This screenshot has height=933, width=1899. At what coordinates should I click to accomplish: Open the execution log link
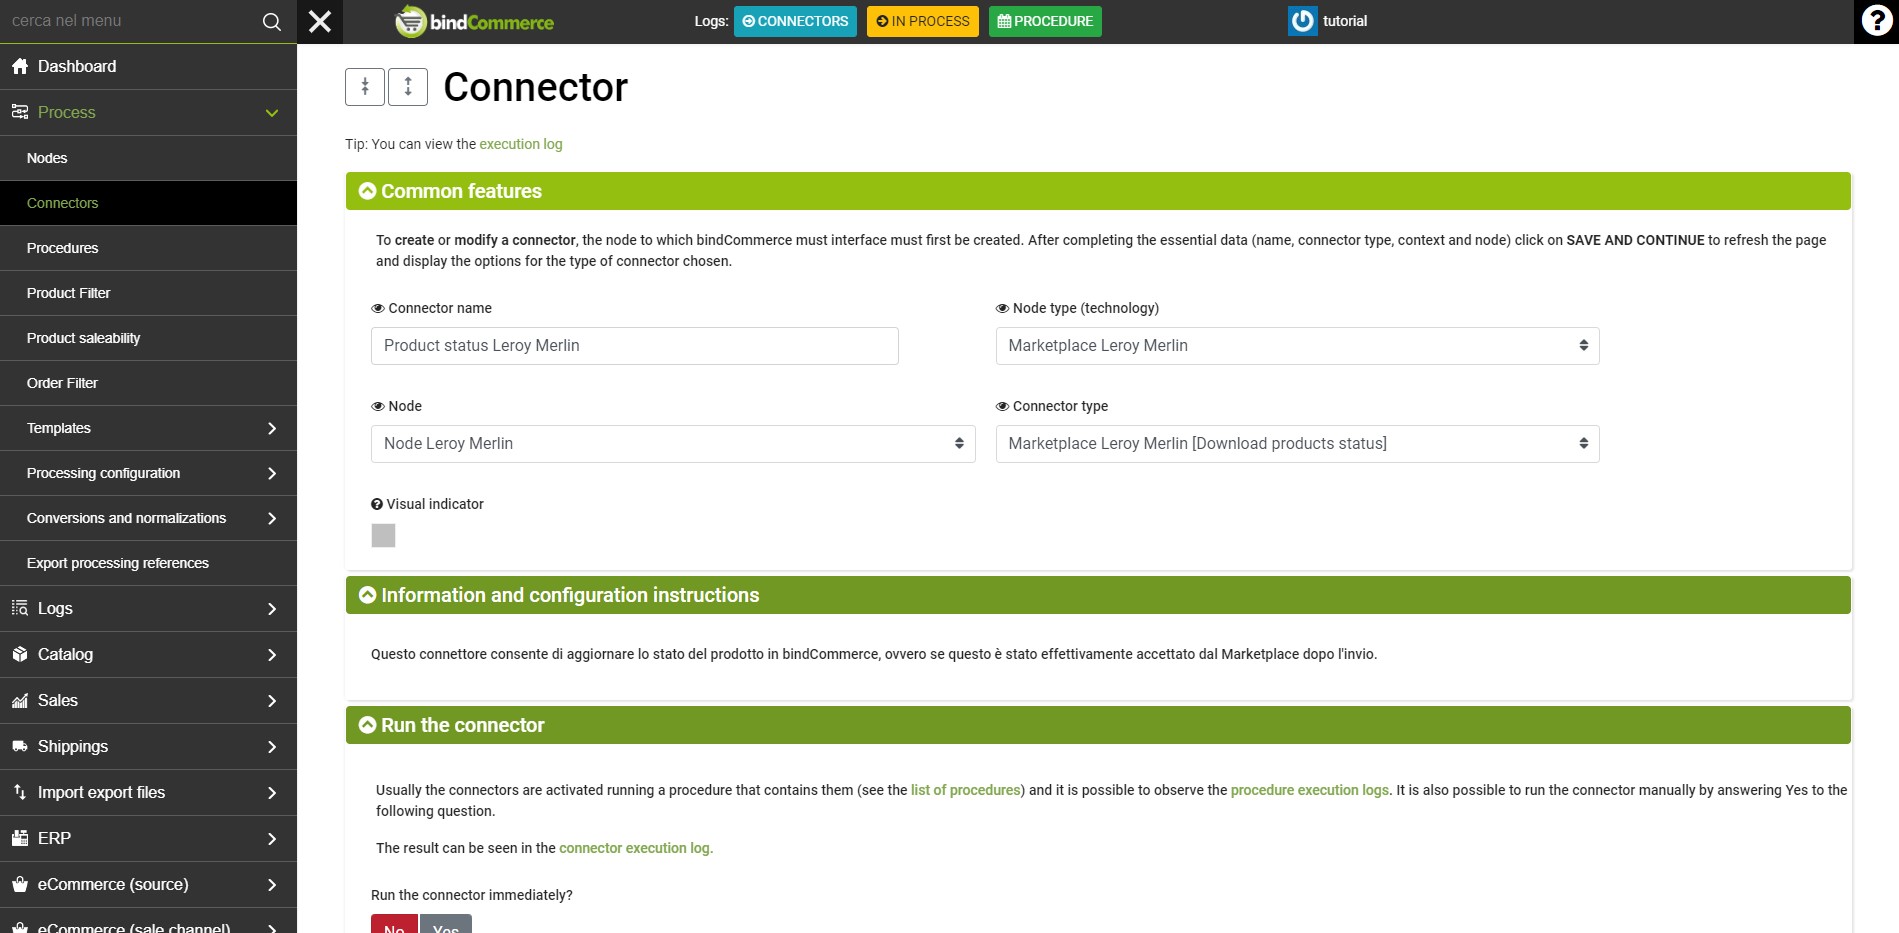pos(521,144)
